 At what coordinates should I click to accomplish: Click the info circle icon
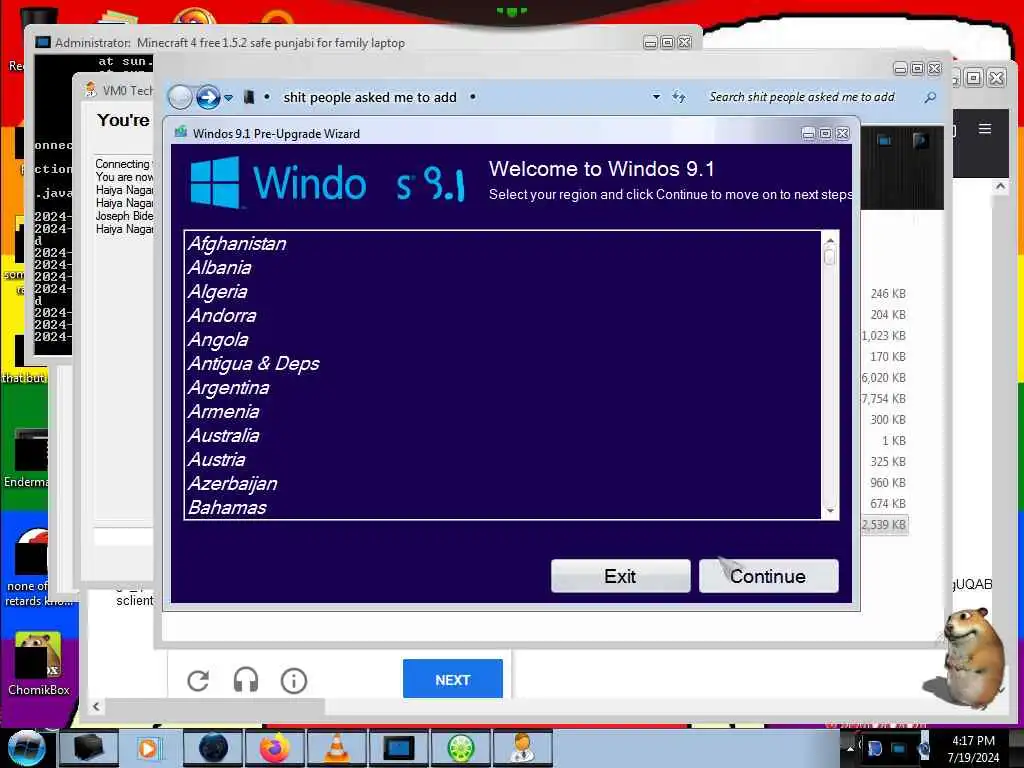(294, 680)
